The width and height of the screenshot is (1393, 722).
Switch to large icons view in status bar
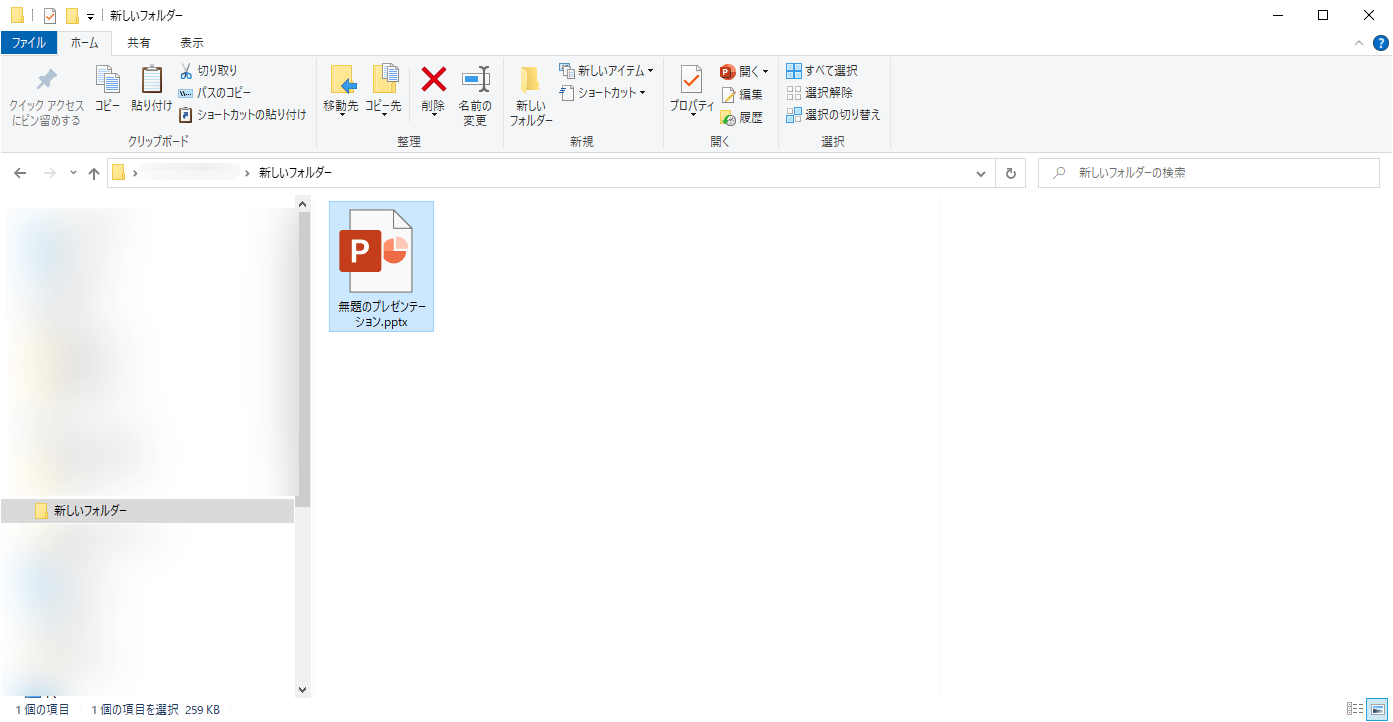[x=1377, y=709]
